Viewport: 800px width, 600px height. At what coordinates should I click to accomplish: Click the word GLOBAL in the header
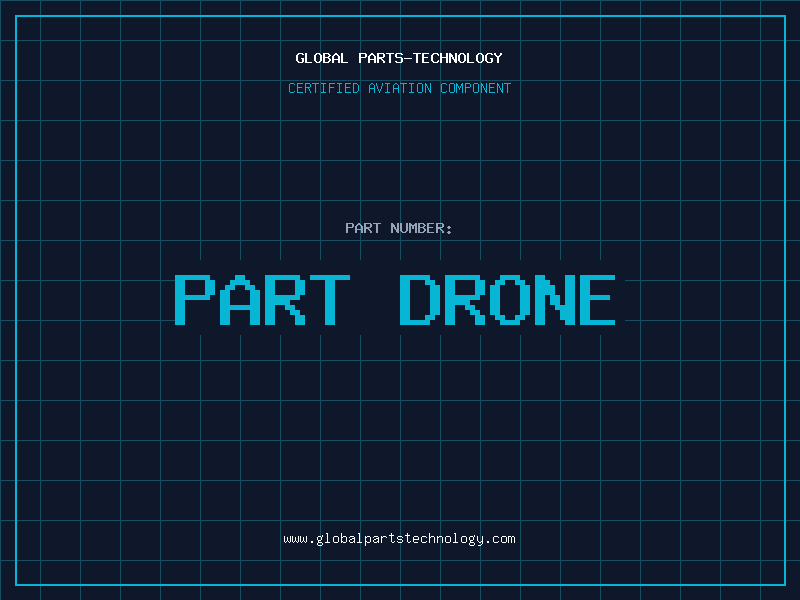322,58
